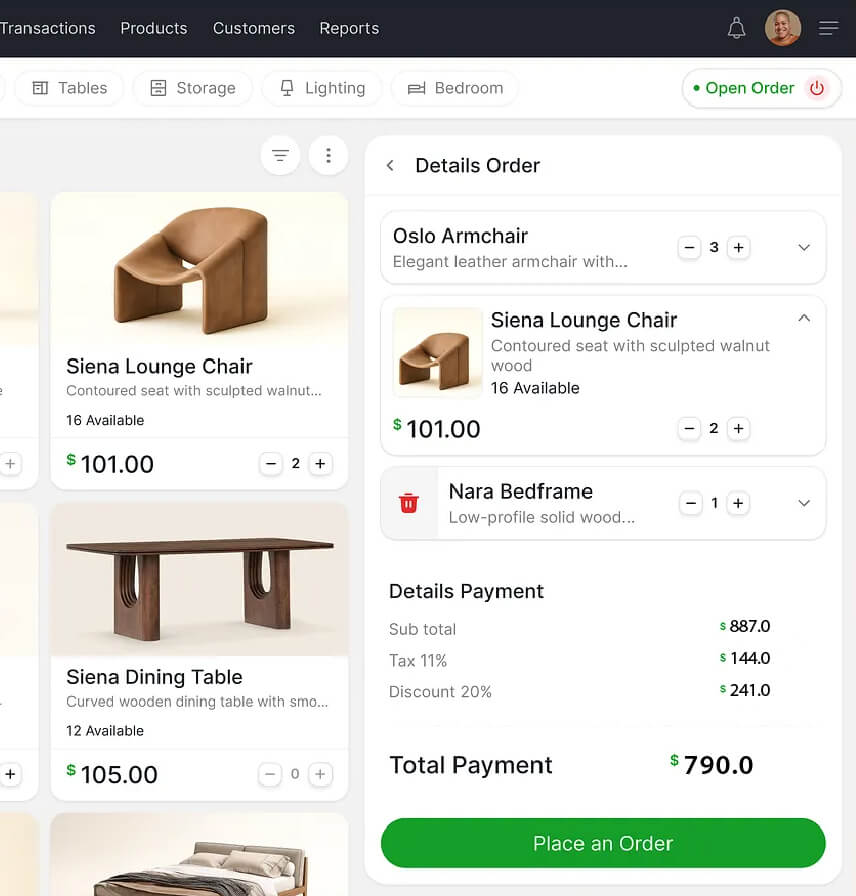Collapse the Siena Lounge Chair details
Image resolution: width=856 pixels, height=896 pixels.
[x=804, y=317]
